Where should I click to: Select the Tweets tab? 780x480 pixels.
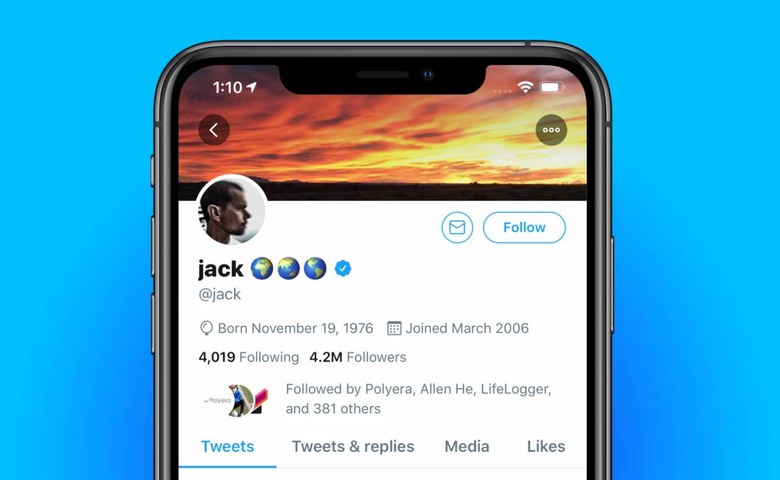(x=227, y=446)
